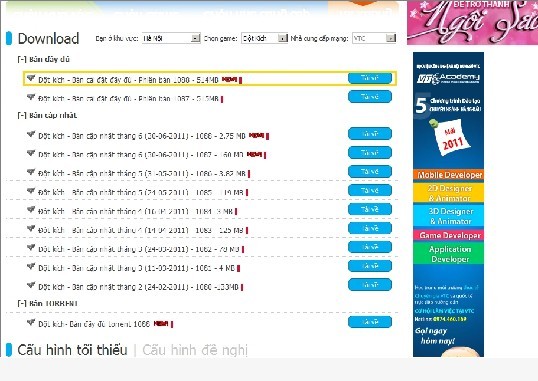Collapse the Bản đầy đủ section

pos(22,59)
